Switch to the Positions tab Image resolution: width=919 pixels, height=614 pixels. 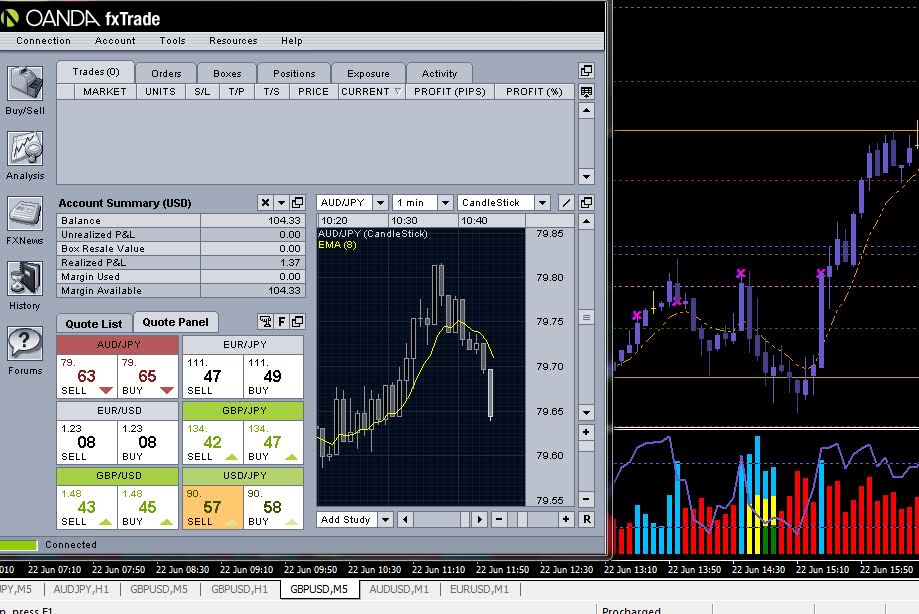click(294, 73)
